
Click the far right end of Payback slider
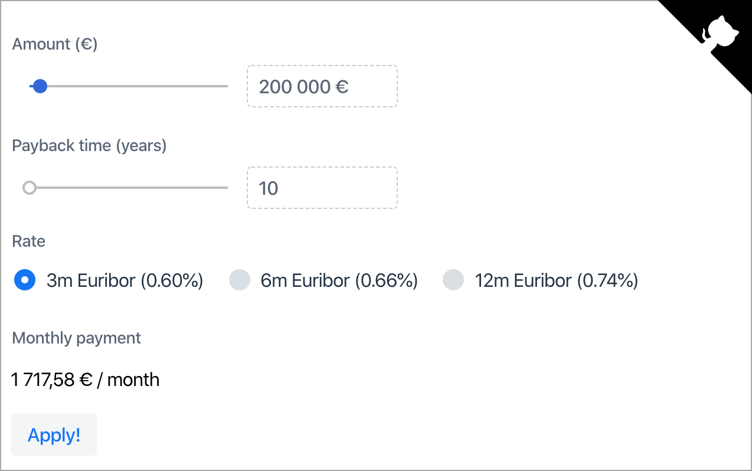click(x=225, y=187)
